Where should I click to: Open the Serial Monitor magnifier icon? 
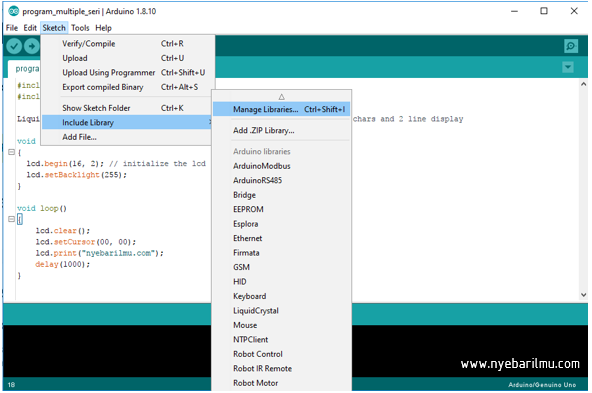570,46
